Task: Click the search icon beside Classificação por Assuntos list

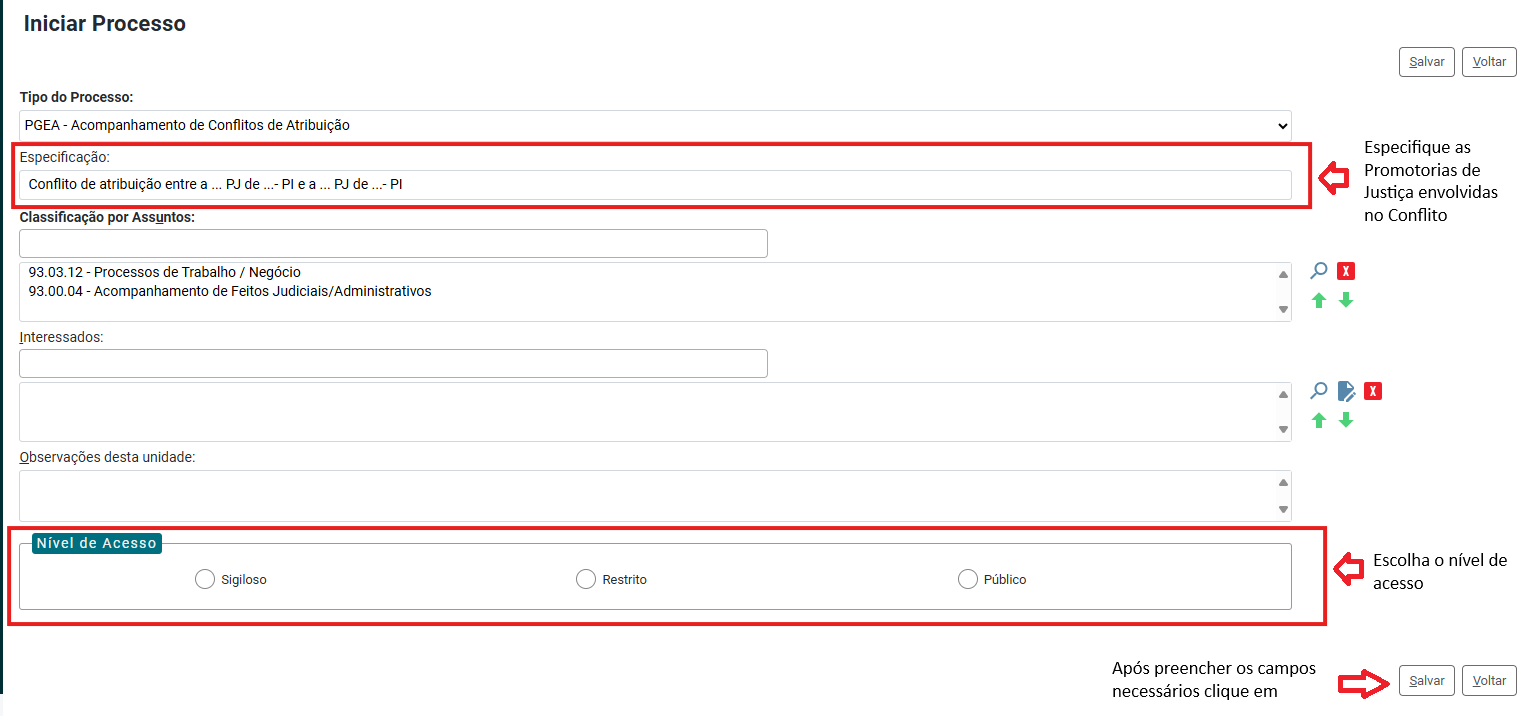Action: (x=1319, y=271)
